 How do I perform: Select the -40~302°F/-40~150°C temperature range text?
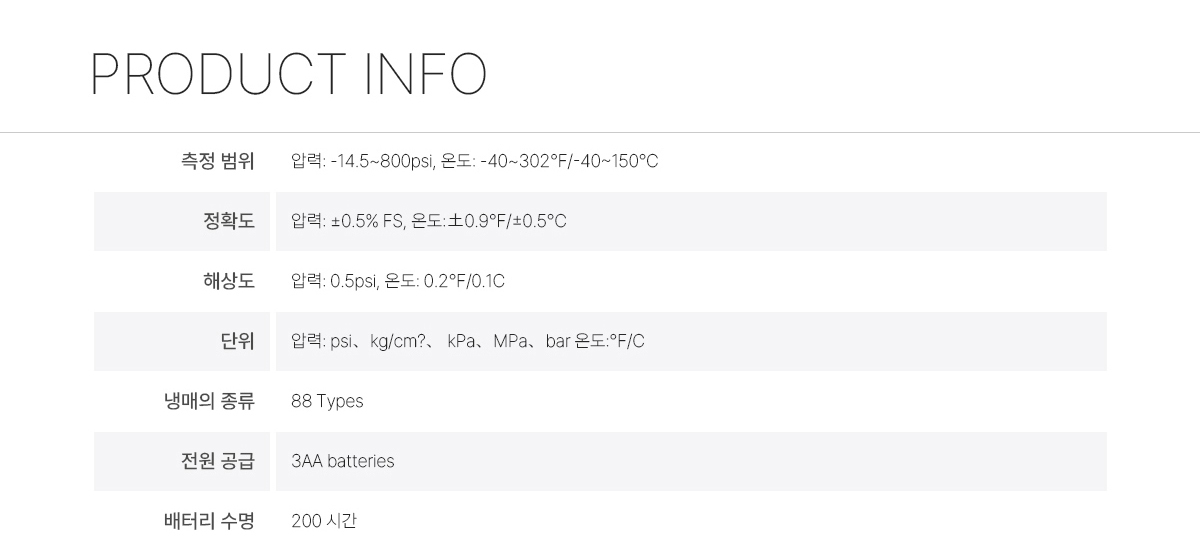(x=569, y=161)
